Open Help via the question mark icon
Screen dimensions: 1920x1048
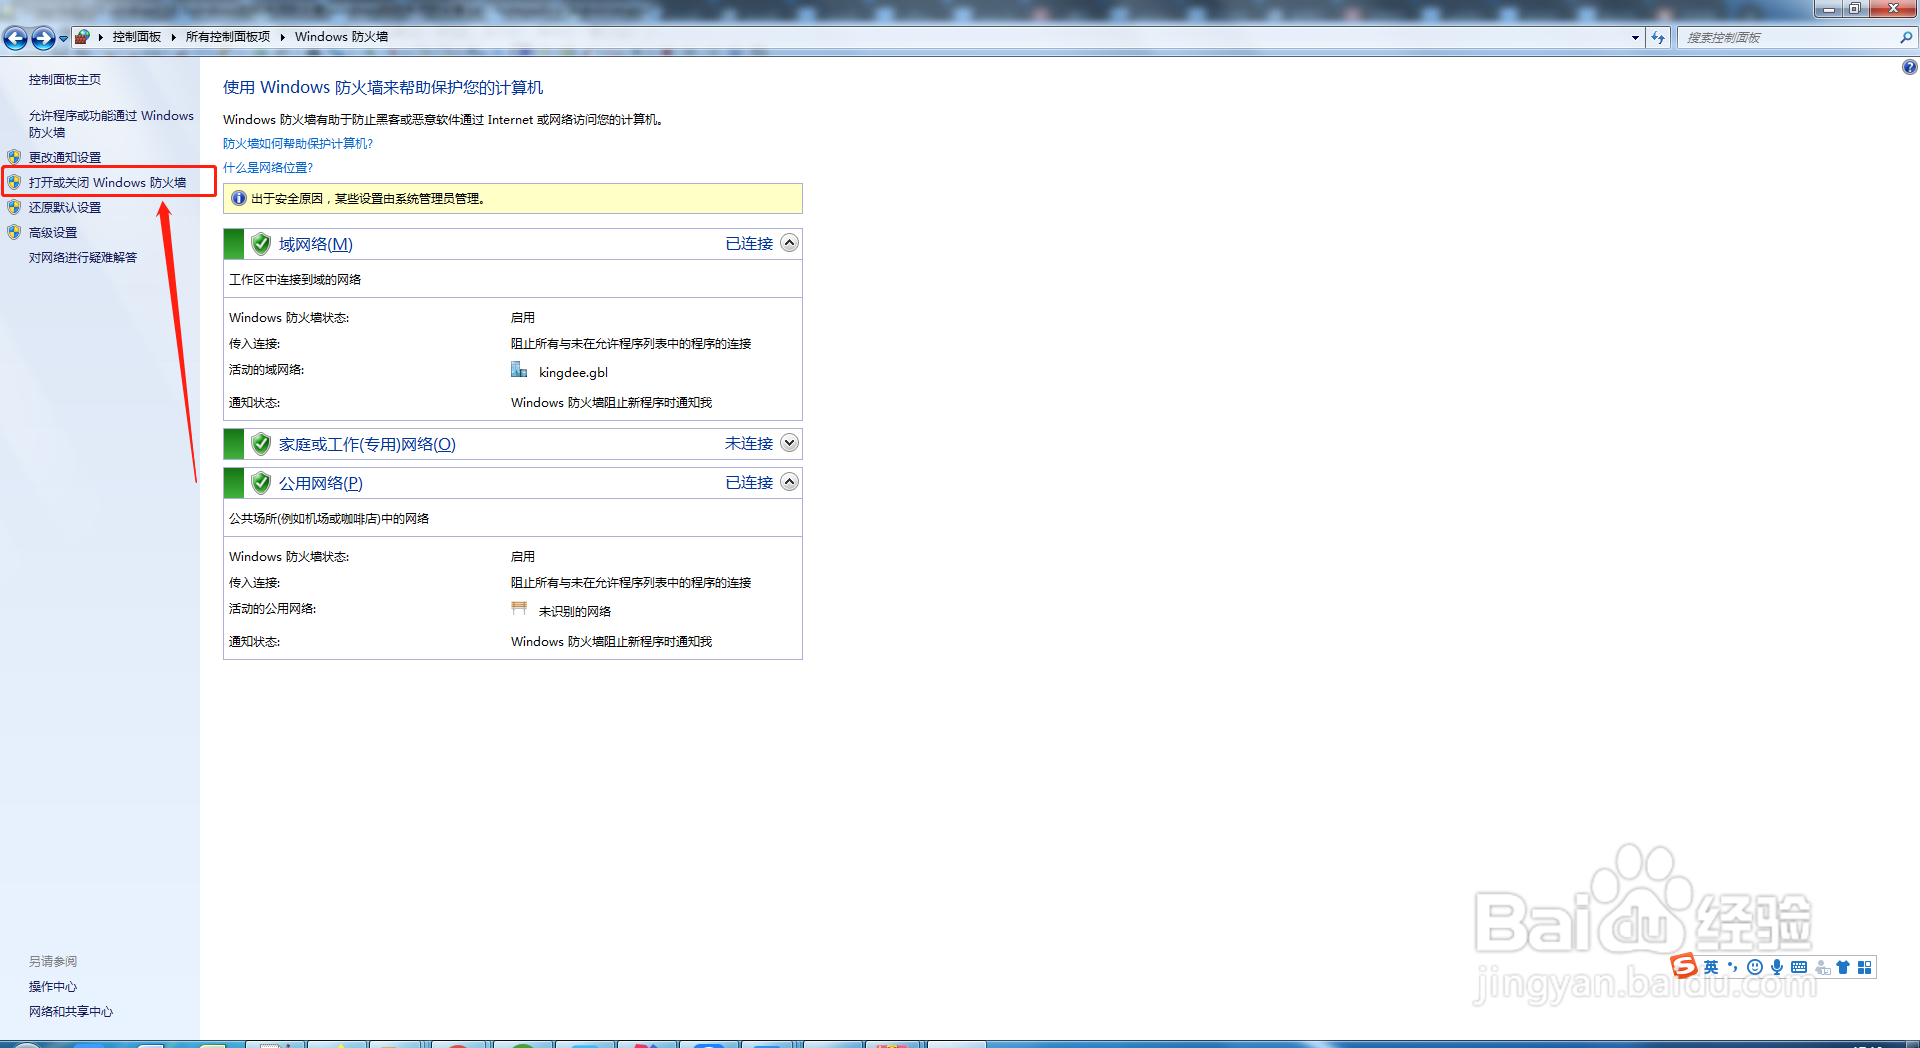(1908, 67)
